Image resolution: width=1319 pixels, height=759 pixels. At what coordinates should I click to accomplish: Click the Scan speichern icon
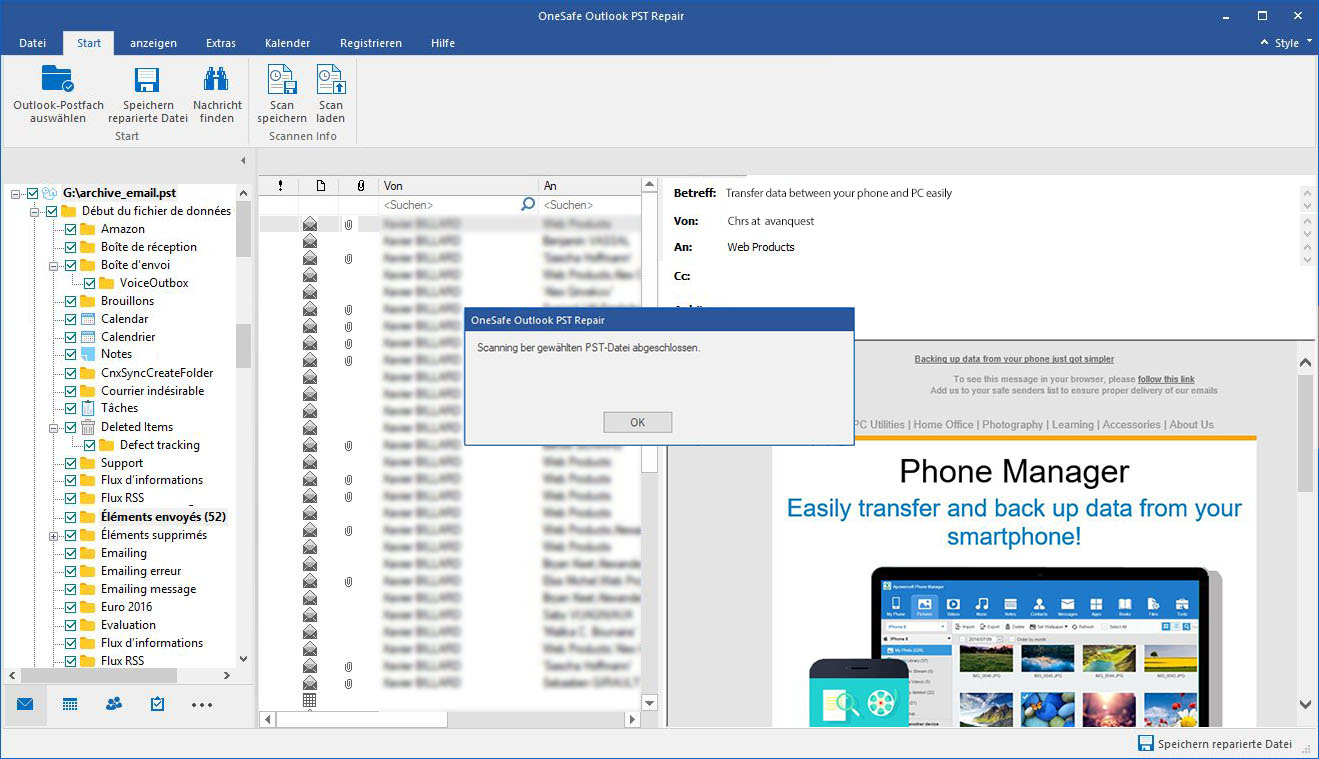click(282, 79)
